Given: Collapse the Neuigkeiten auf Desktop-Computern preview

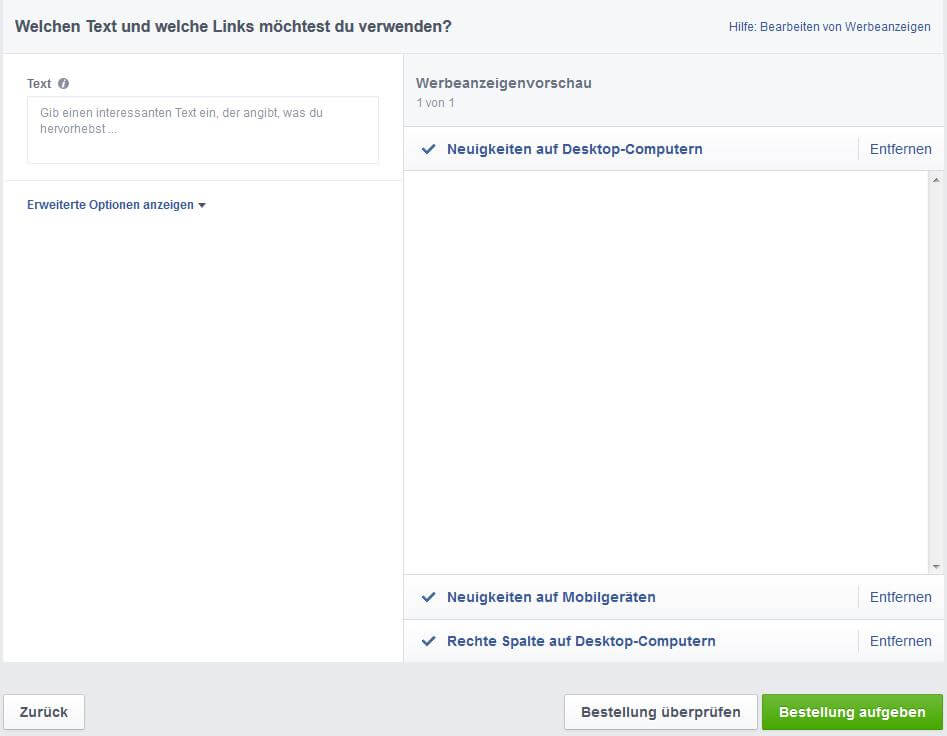Looking at the screenshot, I should [574, 149].
